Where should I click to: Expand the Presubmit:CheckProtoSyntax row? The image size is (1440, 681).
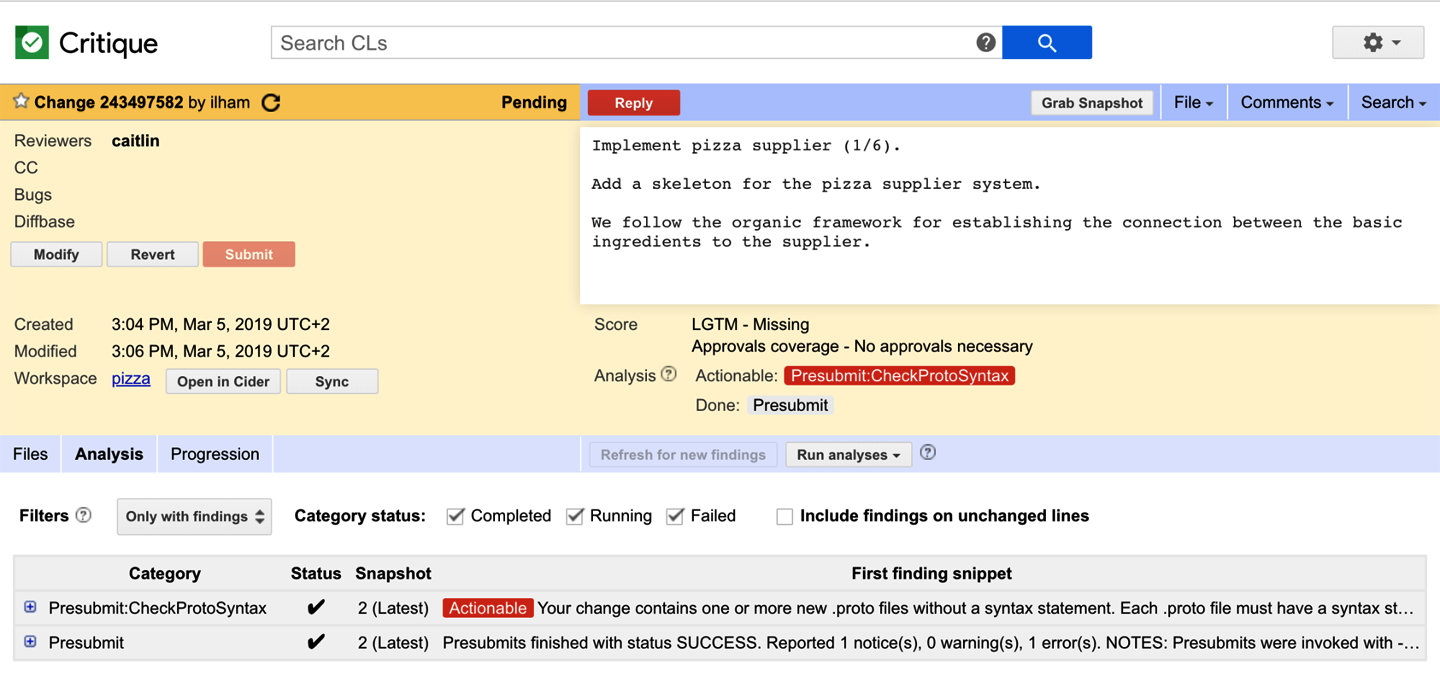30,607
